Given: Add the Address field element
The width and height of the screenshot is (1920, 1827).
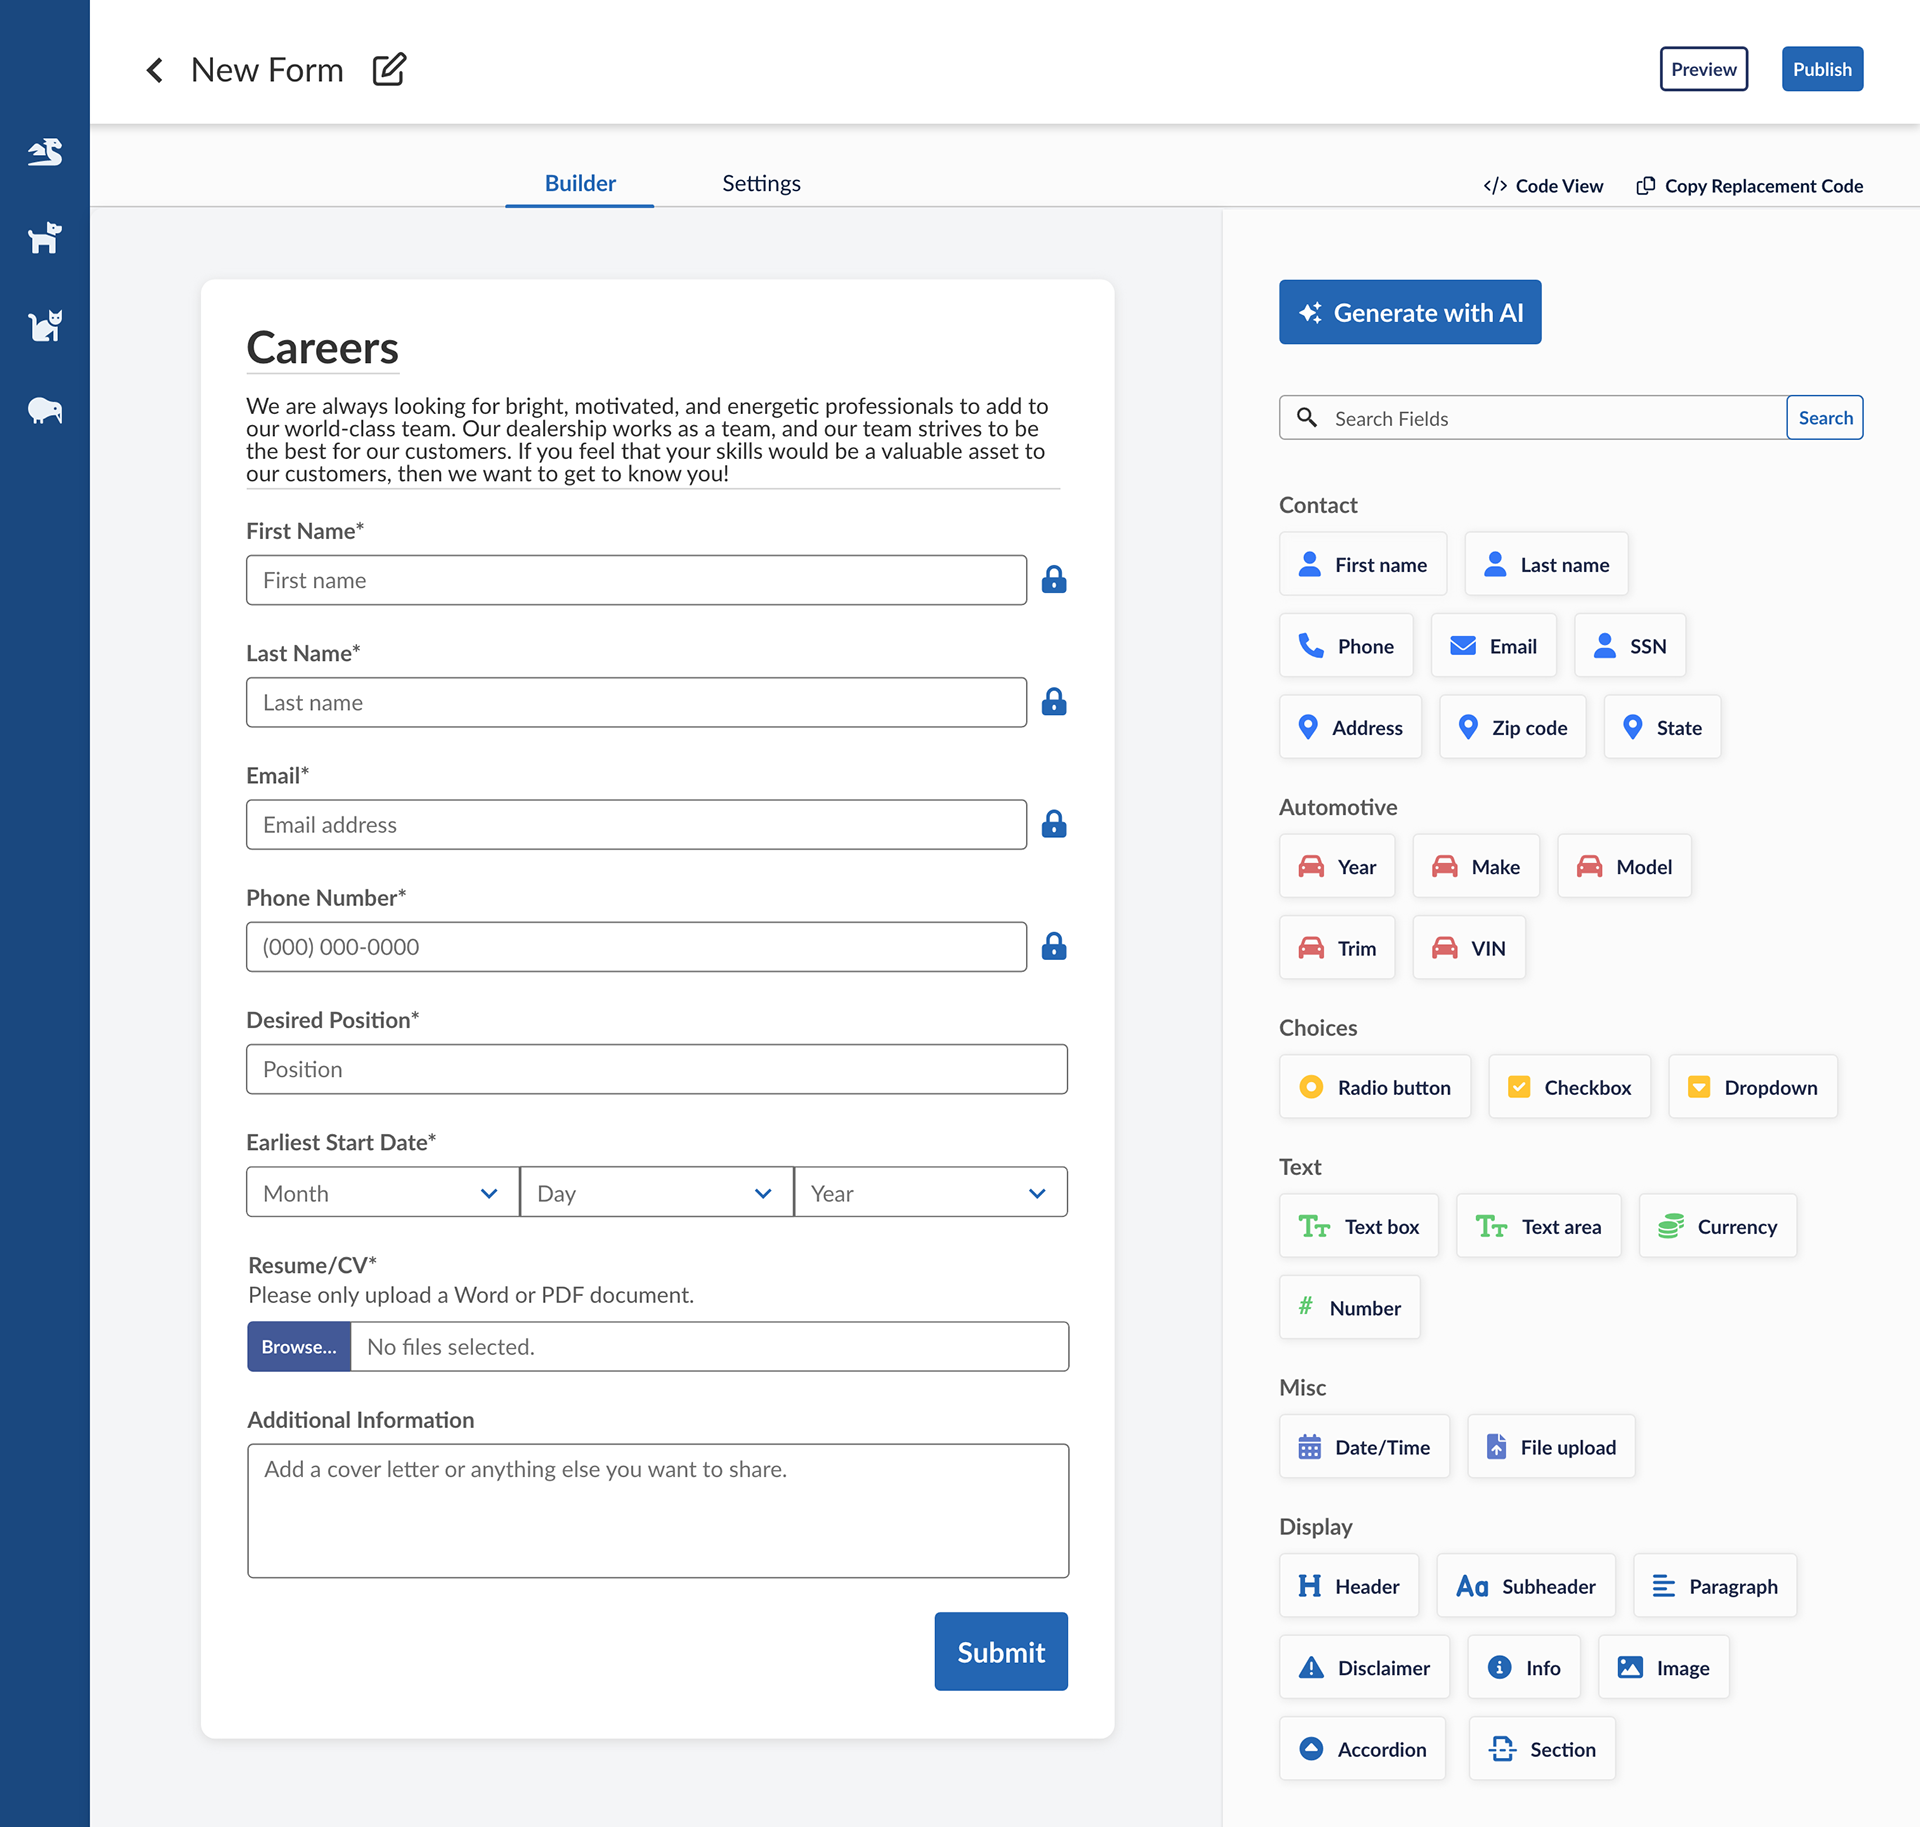Looking at the screenshot, I should coord(1350,727).
